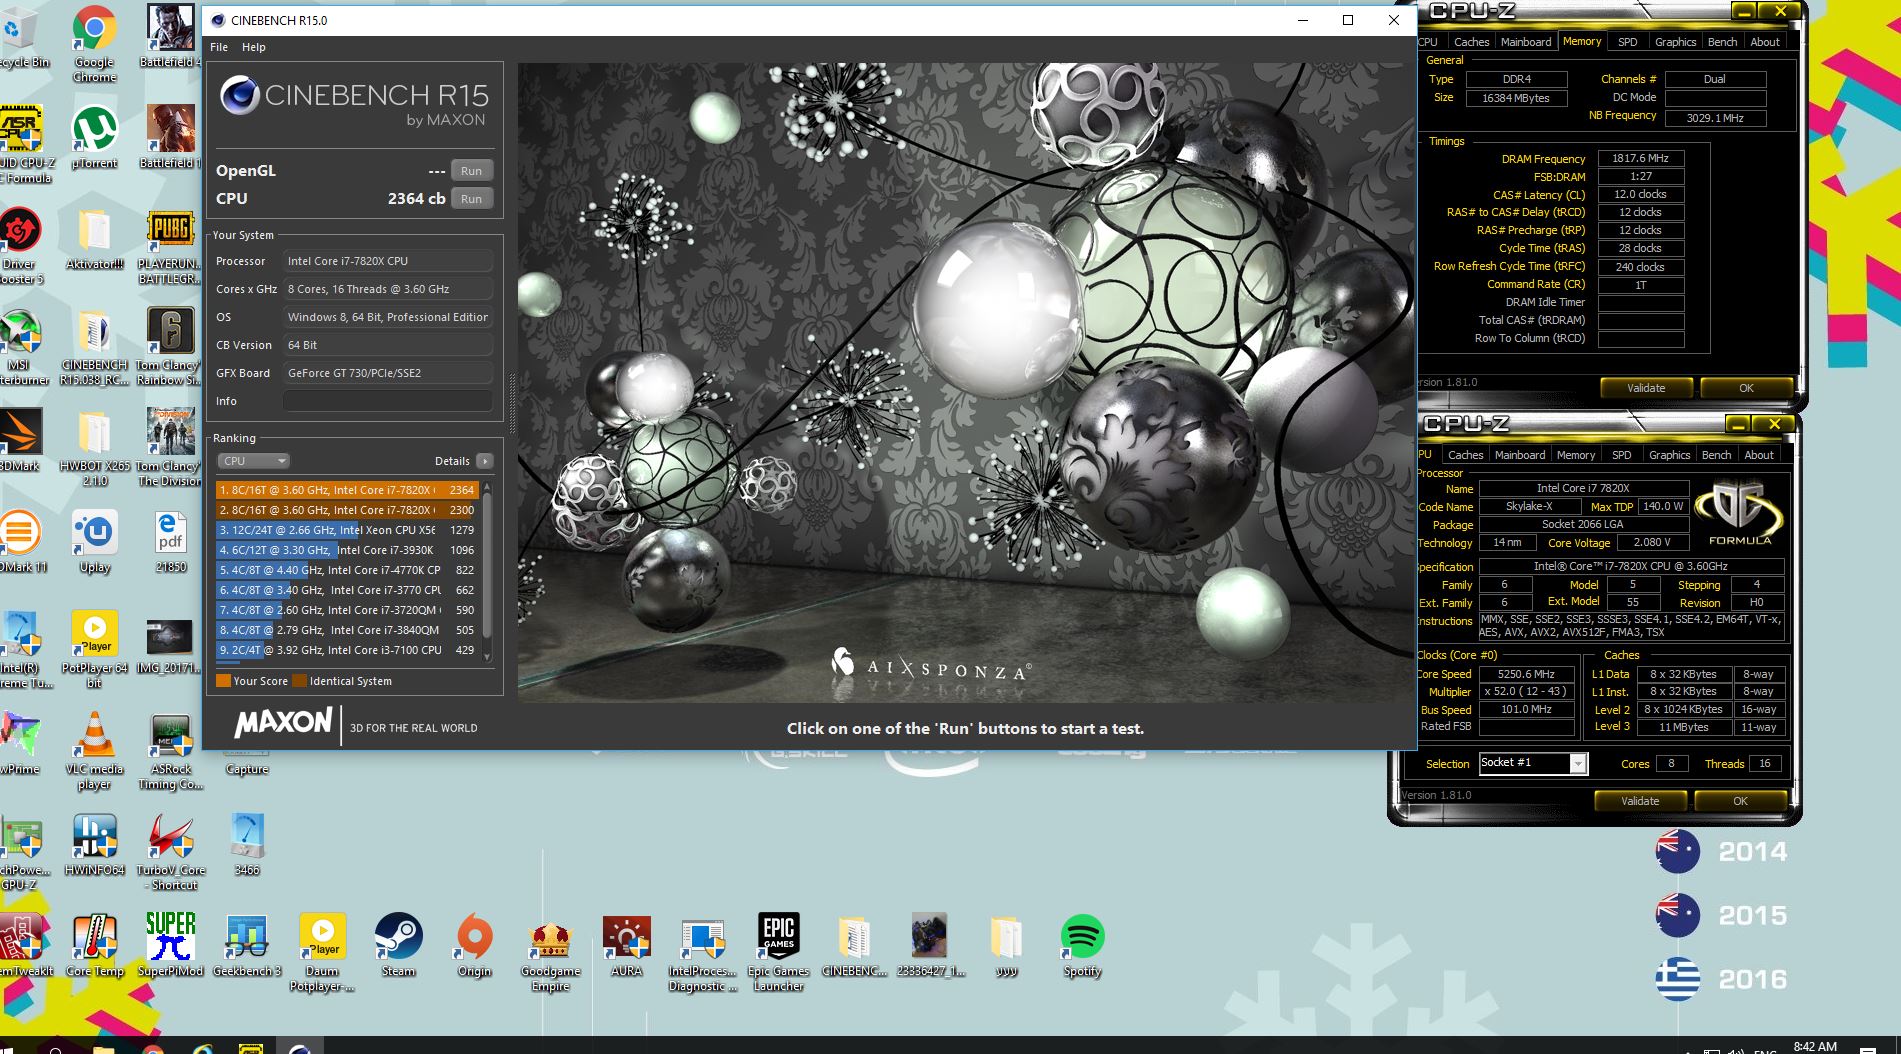Open About tab in lower CPU-Z window
Screen dimensions: 1901x1054
click(x=1759, y=455)
